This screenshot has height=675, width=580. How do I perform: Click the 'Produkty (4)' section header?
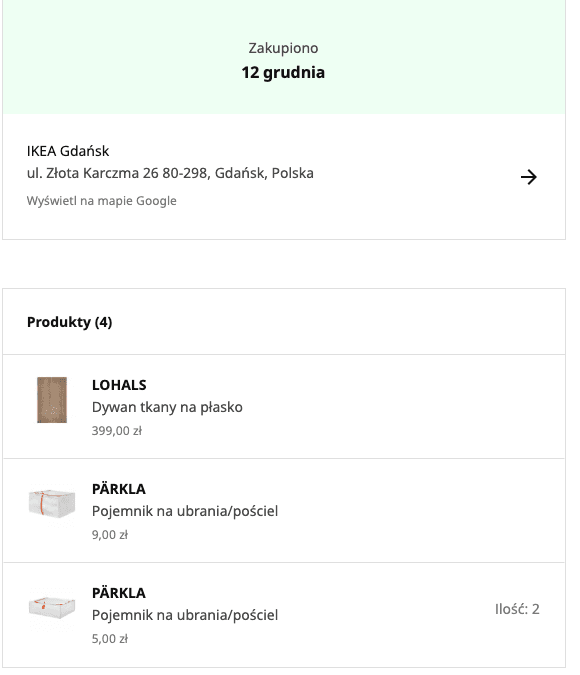coord(69,322)
